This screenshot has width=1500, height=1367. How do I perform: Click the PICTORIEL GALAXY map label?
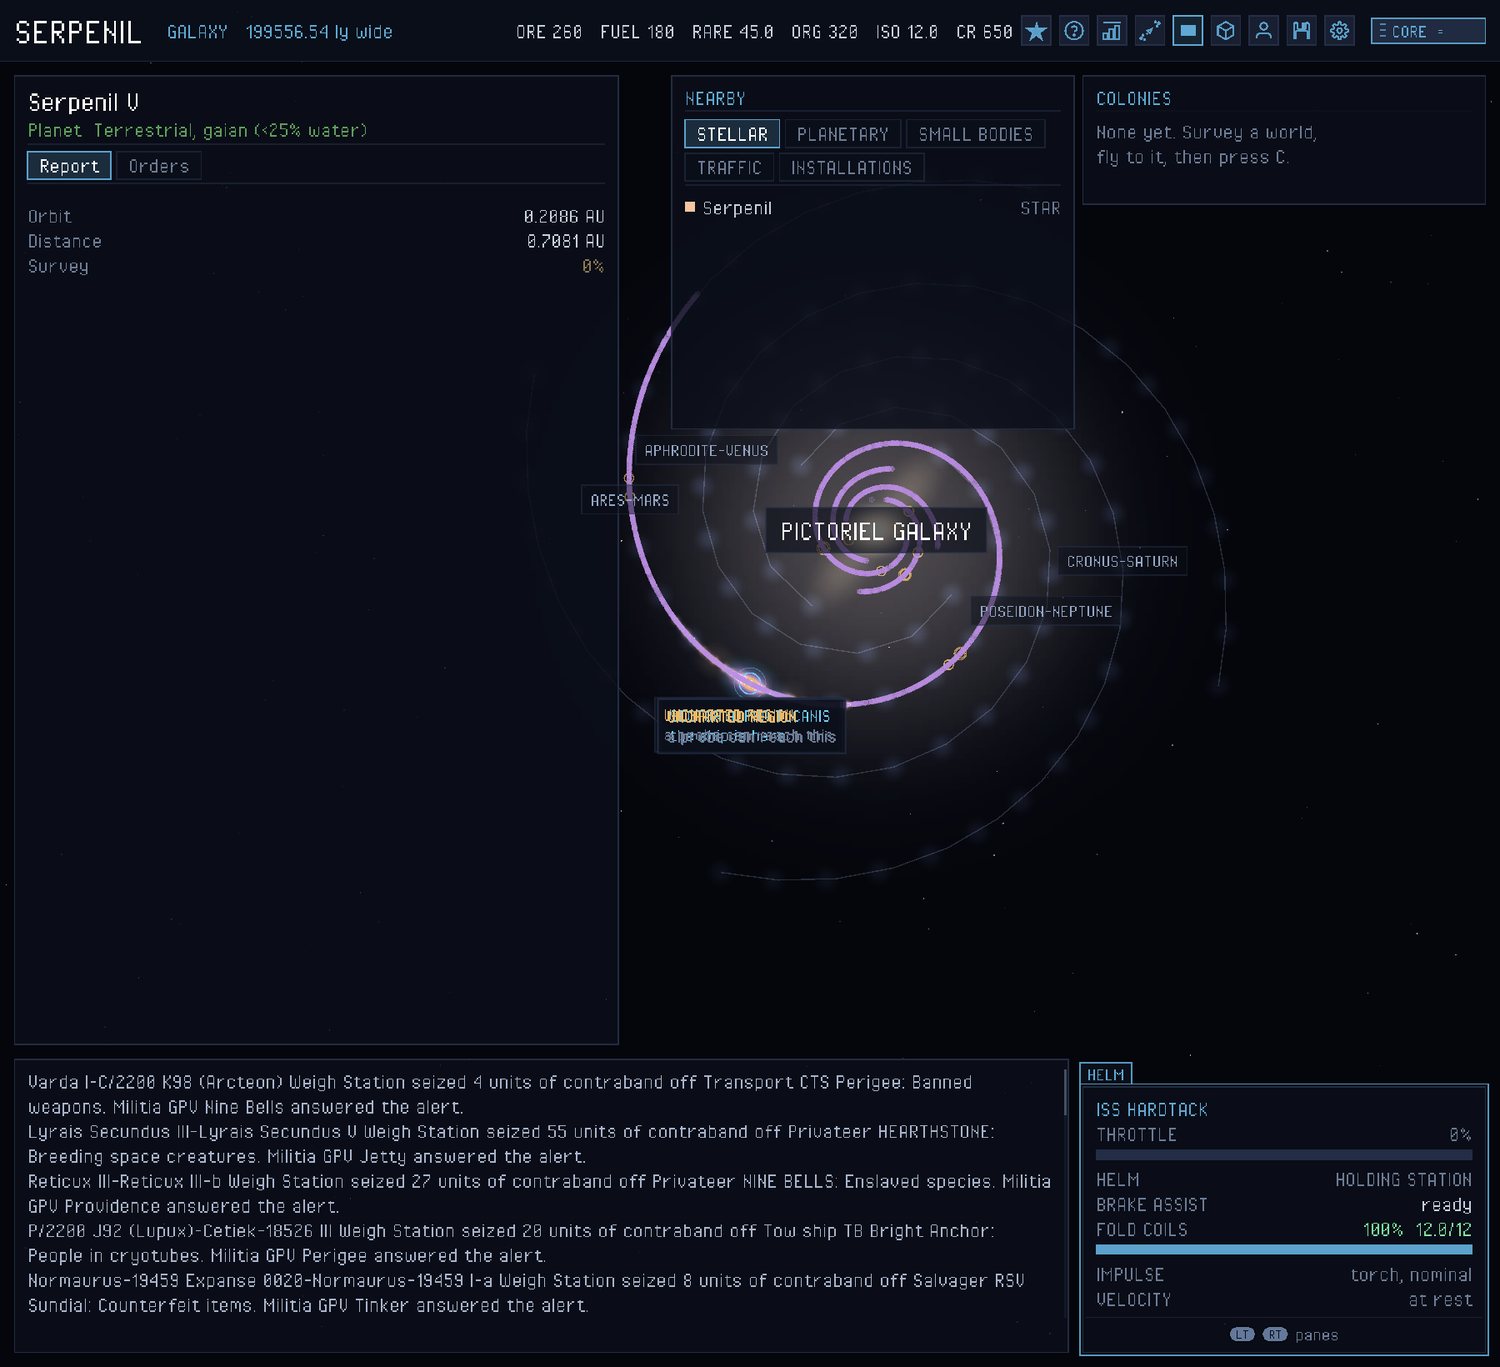(876, 531)
